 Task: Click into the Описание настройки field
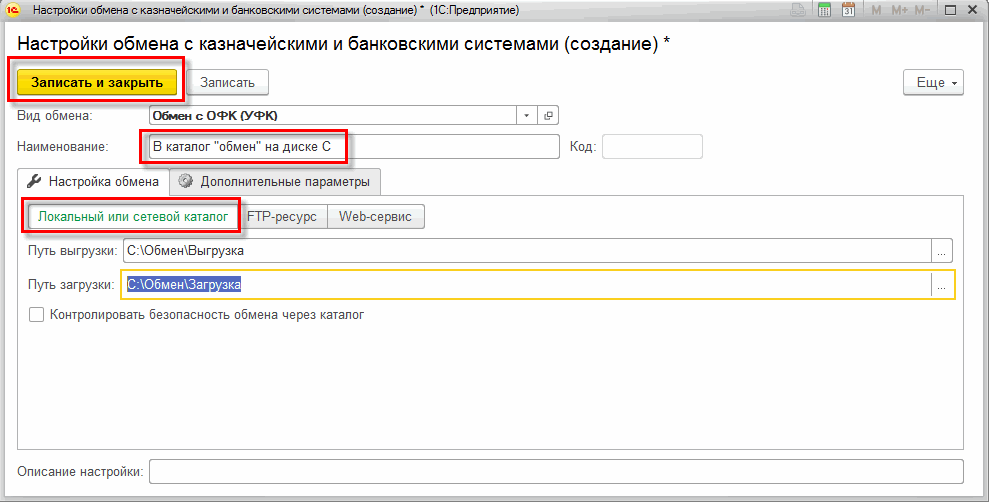coord(555,471)
